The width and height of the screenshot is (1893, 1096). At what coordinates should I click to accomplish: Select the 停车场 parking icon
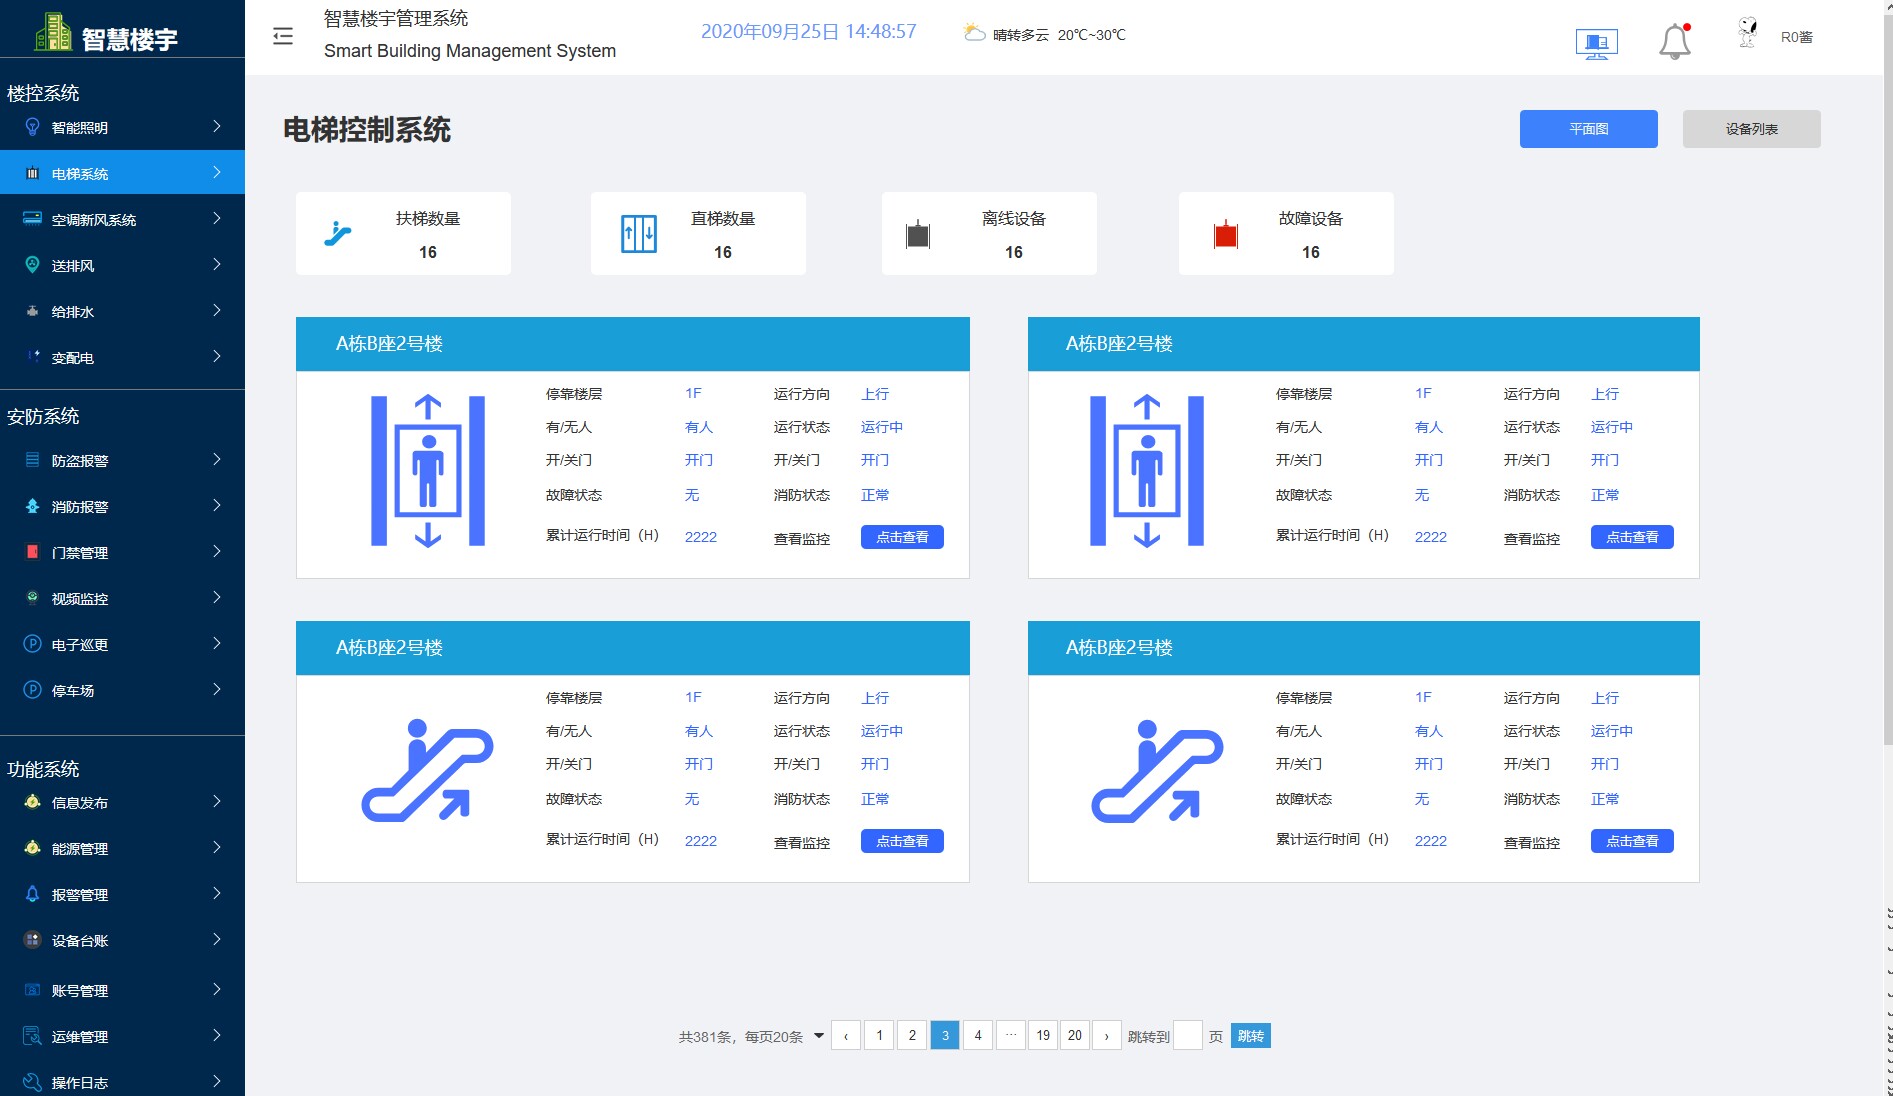tap(31, 690)
